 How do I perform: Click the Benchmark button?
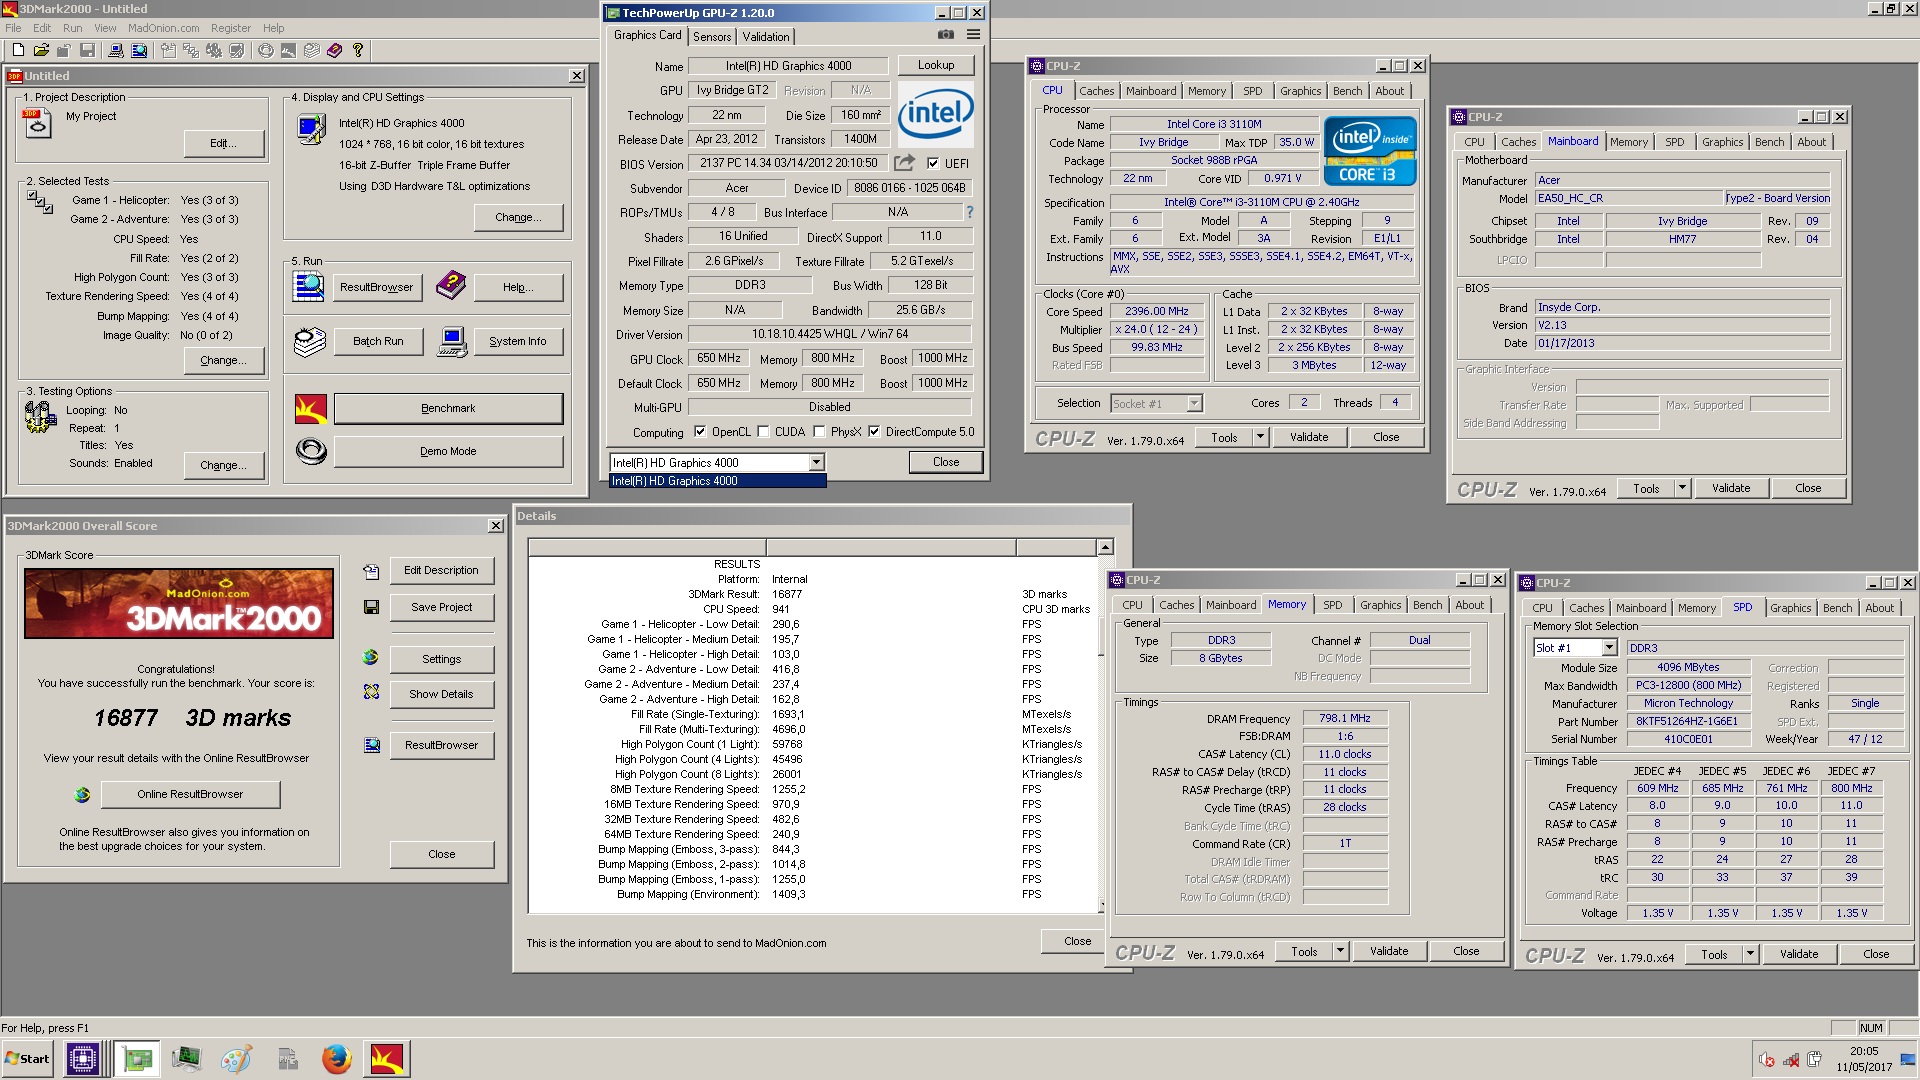(x=448, y=409)
